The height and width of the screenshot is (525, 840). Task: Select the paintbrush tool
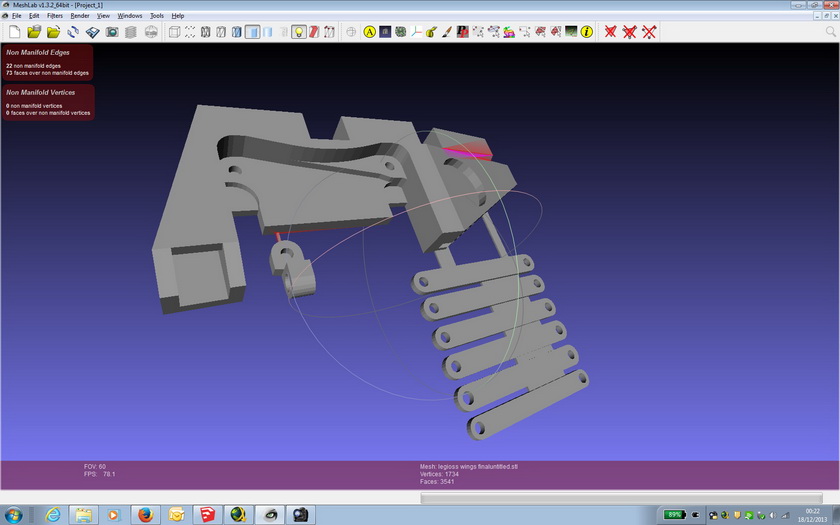point(447,32)
